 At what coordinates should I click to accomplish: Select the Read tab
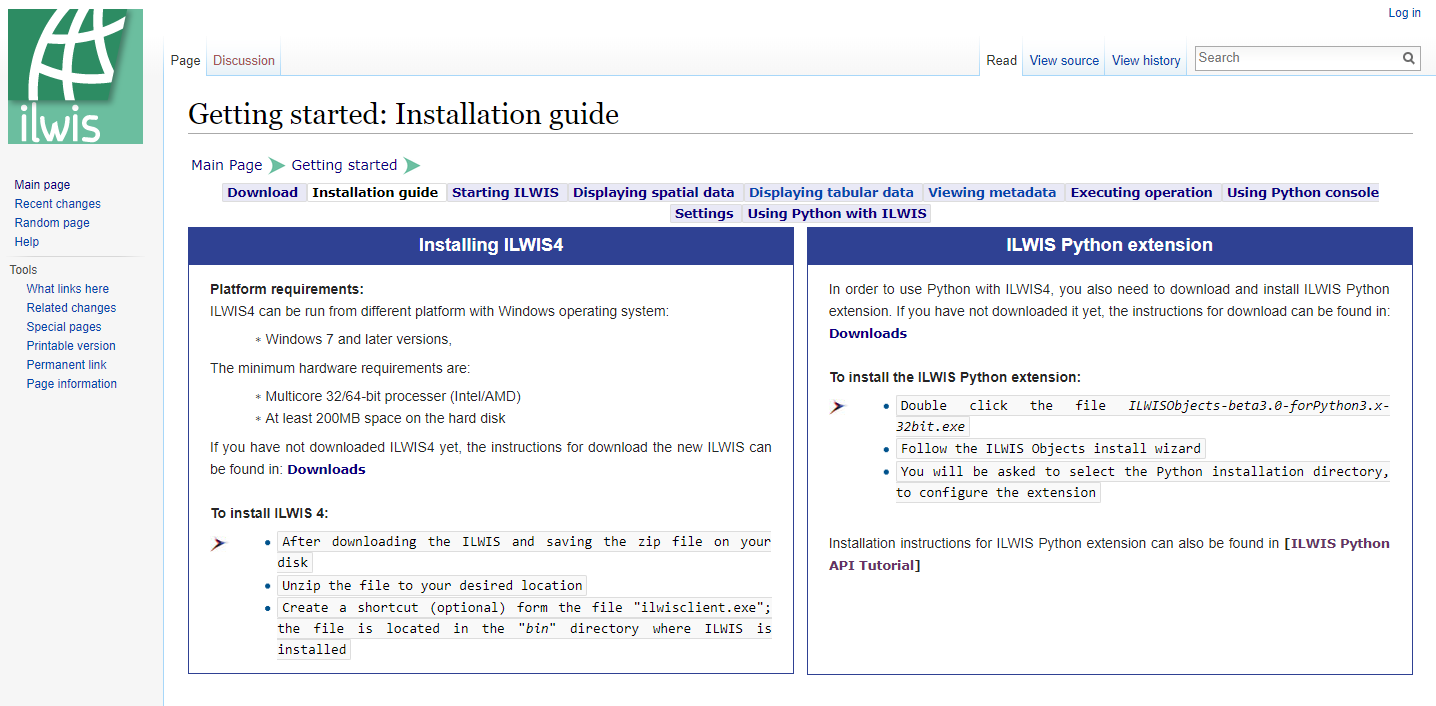(x=1001, y=60)
